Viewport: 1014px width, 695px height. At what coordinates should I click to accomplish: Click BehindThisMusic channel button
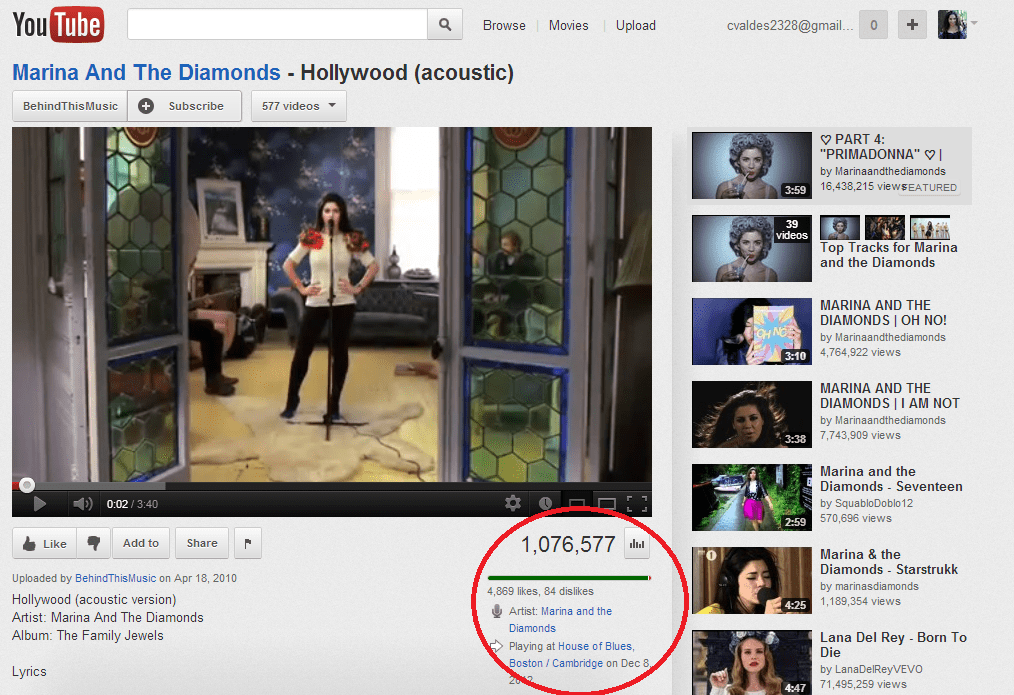[70, 106]
